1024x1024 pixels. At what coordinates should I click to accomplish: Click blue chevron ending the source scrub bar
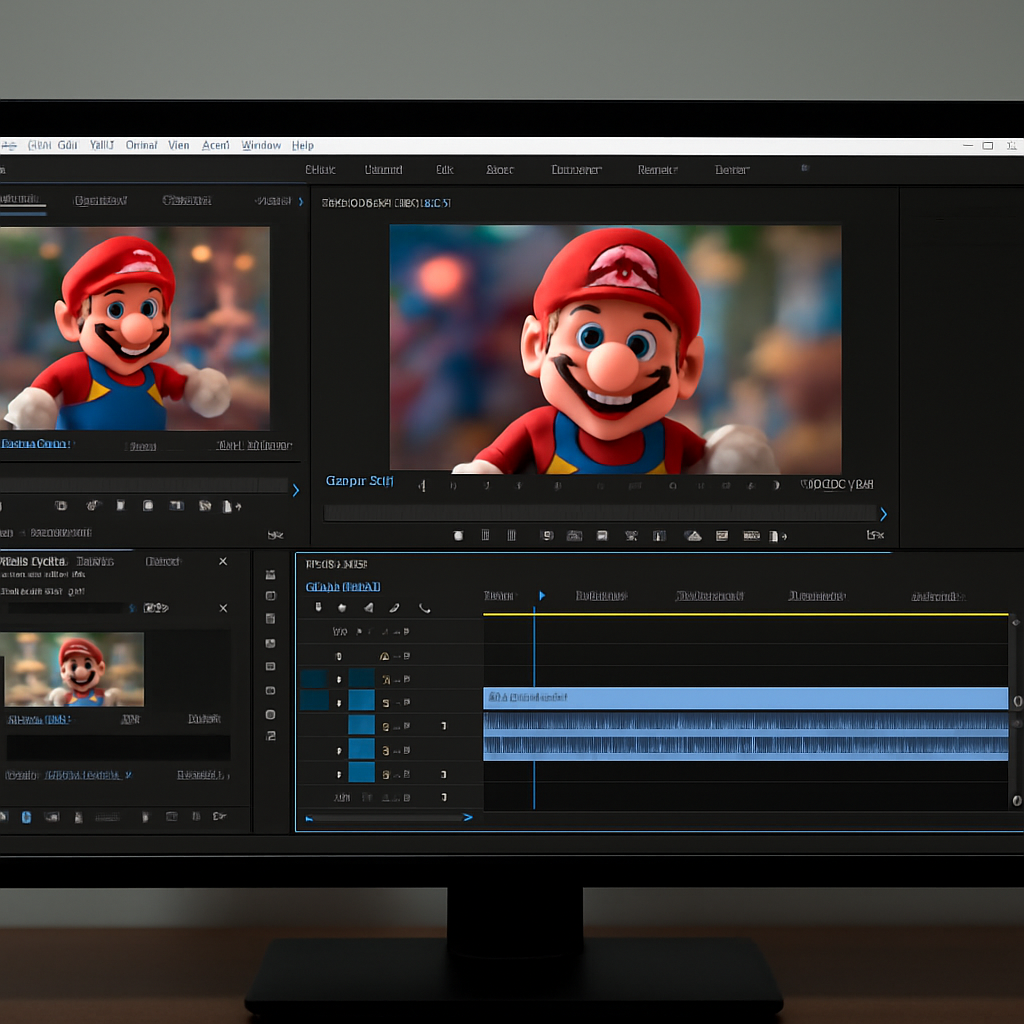pyautogui.click(x=296, y=490)
